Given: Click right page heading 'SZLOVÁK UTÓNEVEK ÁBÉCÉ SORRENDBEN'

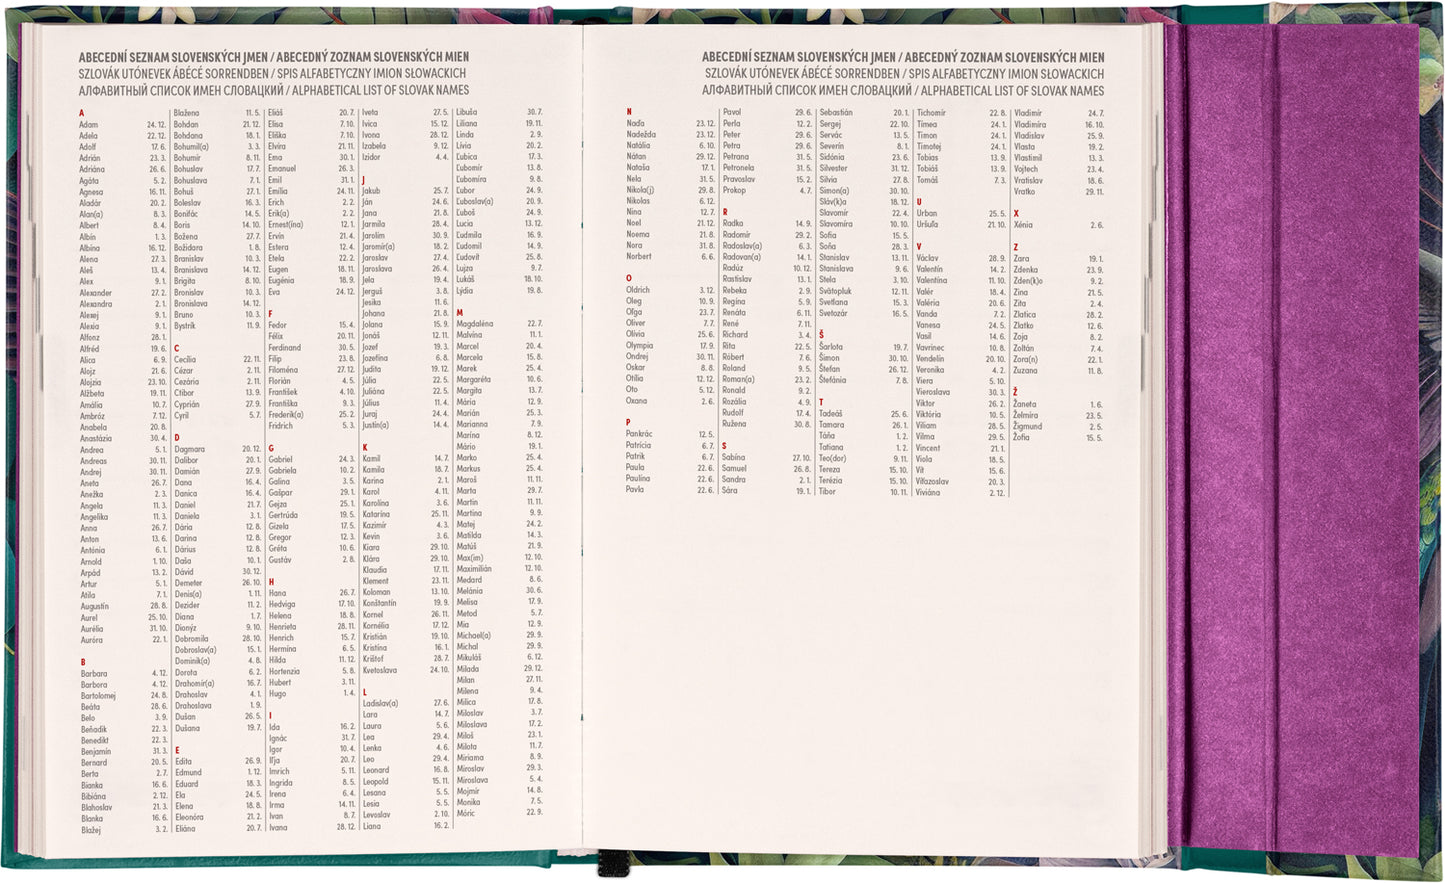Looking at the screenshot, I should 802,74.
